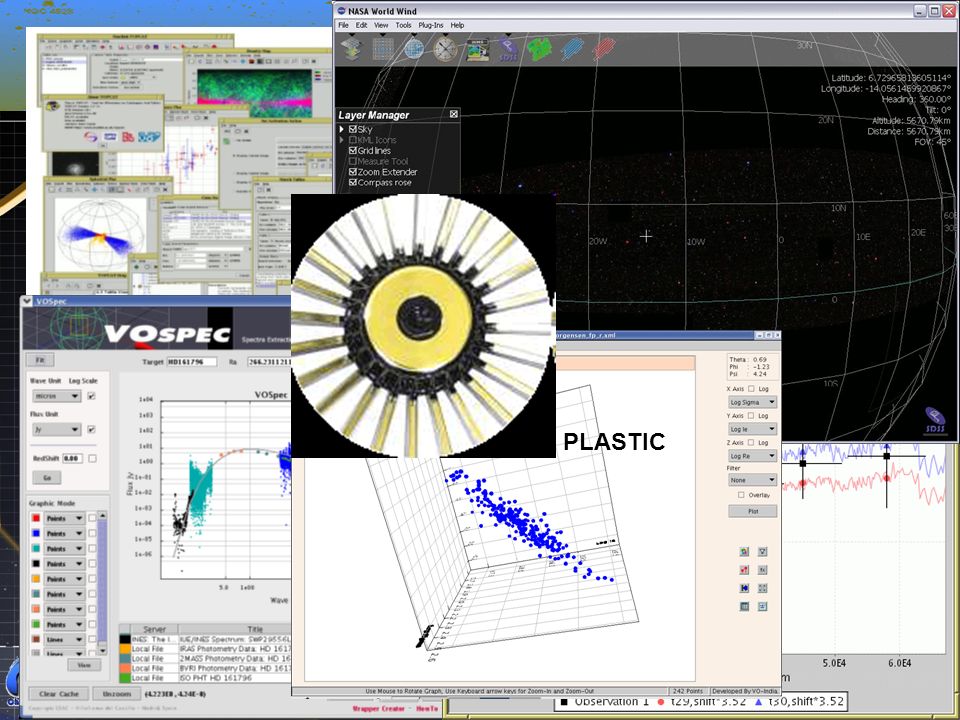Click the Target HD161796 input field

192,362
